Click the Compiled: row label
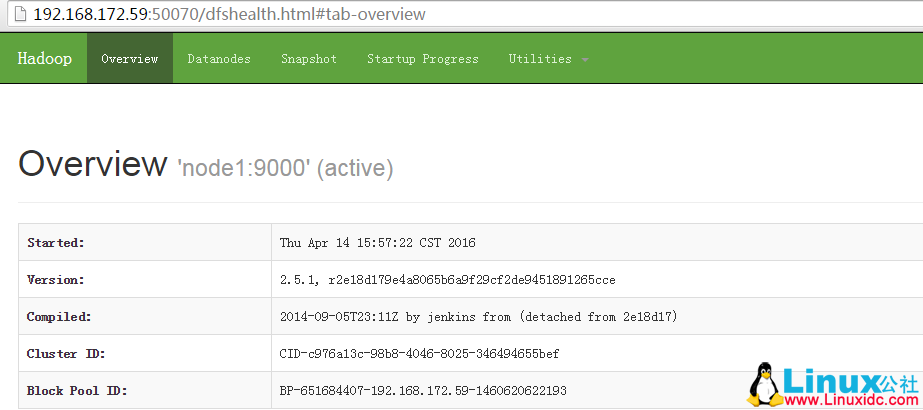 (x=59, y=317)
